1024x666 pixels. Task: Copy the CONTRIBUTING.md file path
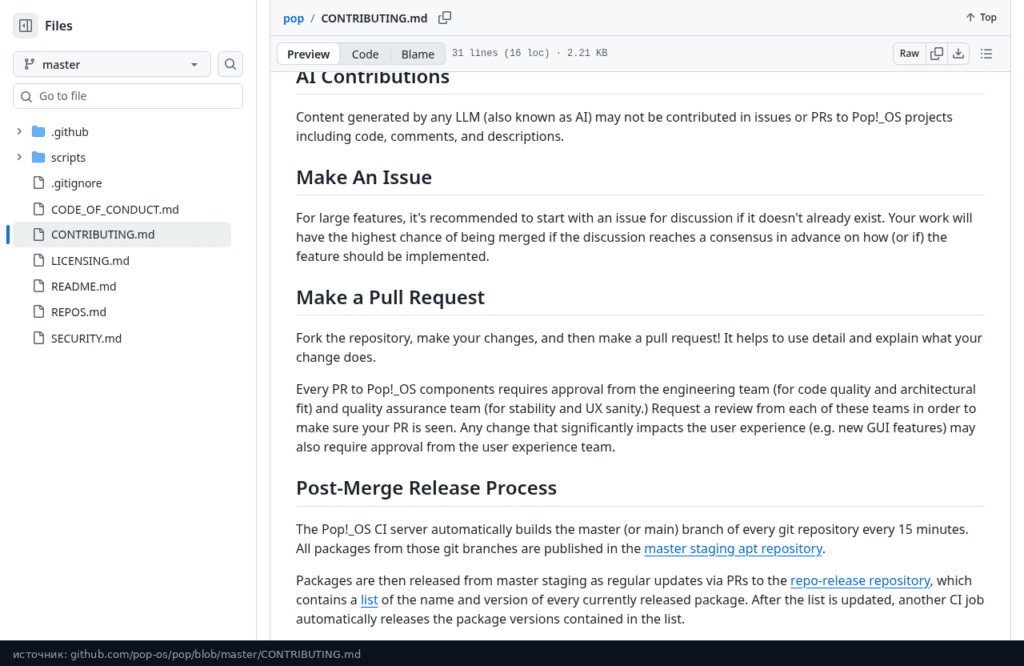(x=445, y=18)
